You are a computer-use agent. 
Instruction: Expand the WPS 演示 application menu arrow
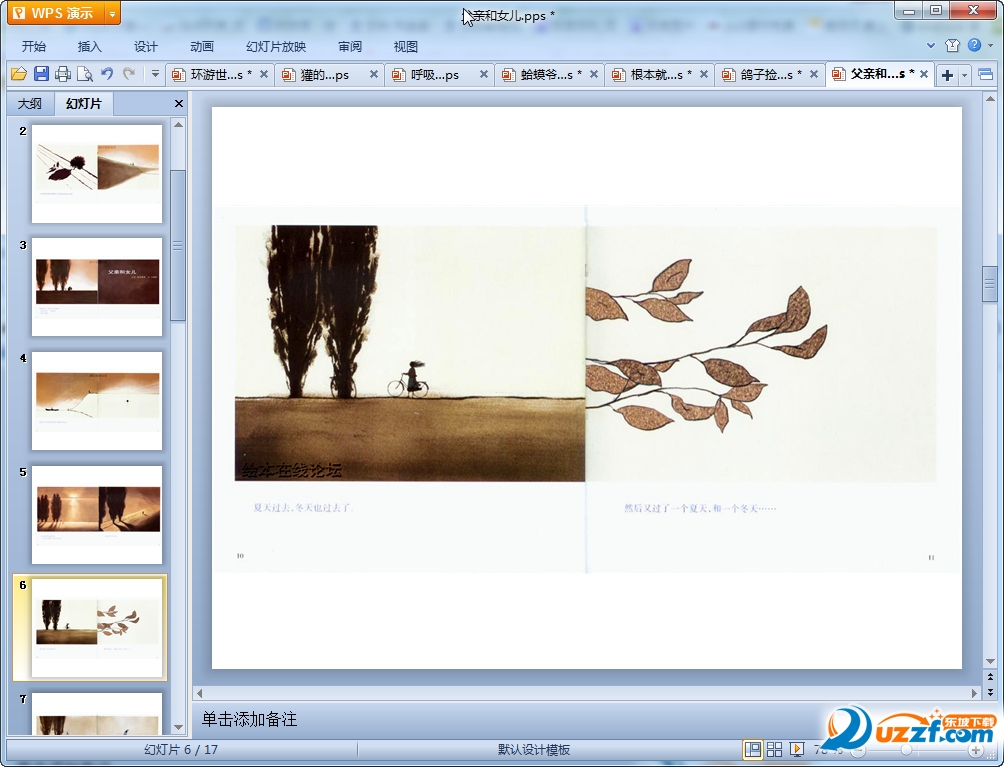coord(112,13)
